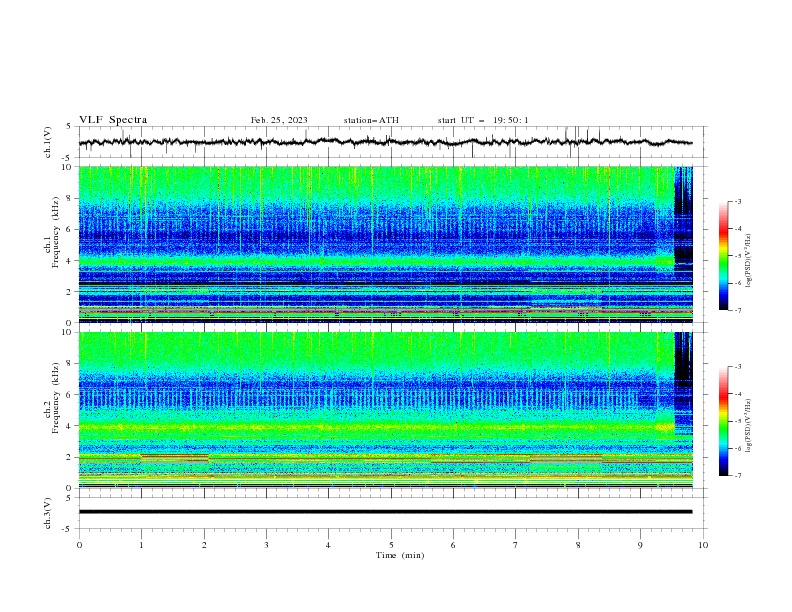Click the "station=ATH" label

(x=371, y=120)
